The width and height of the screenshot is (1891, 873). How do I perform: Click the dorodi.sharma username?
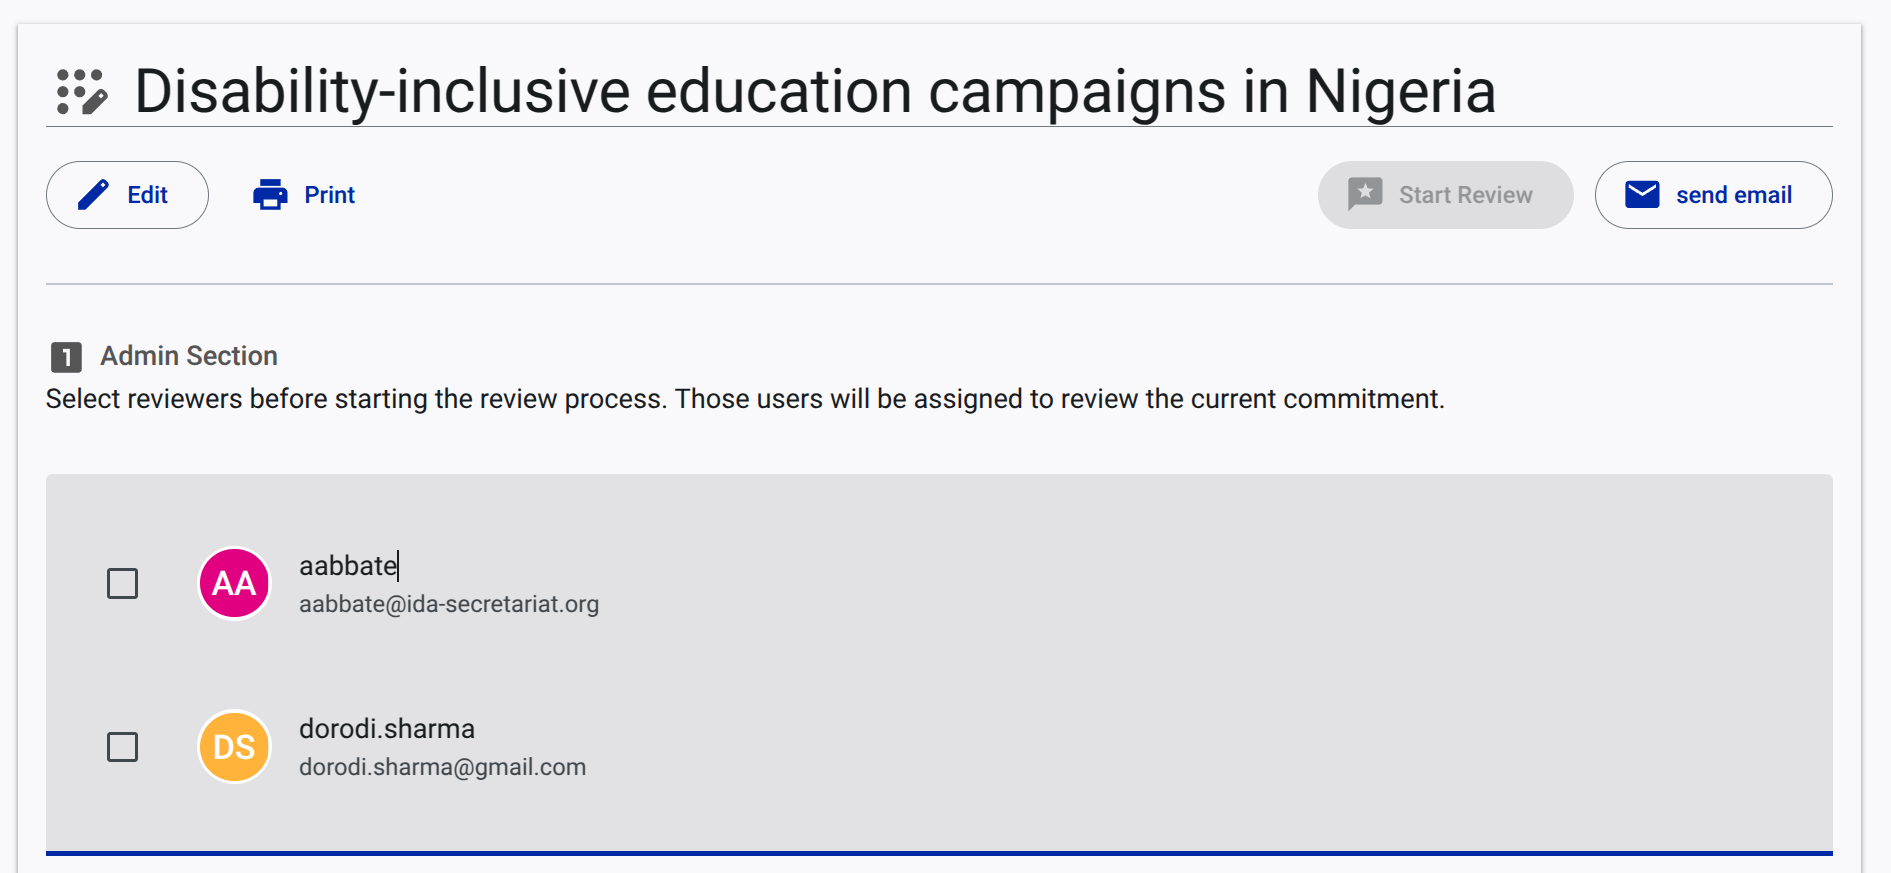387,729
